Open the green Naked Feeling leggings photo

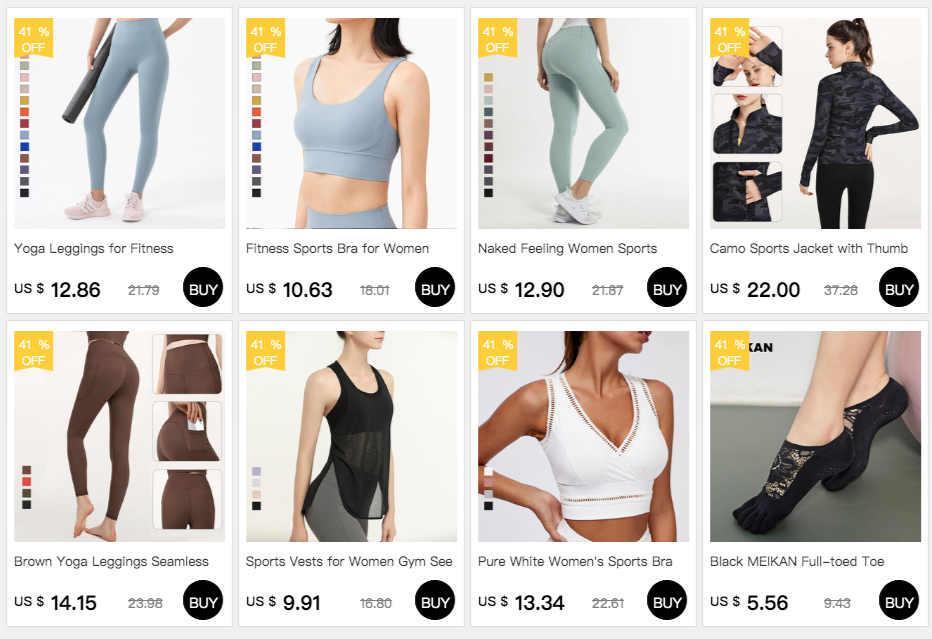pos(583,123)
